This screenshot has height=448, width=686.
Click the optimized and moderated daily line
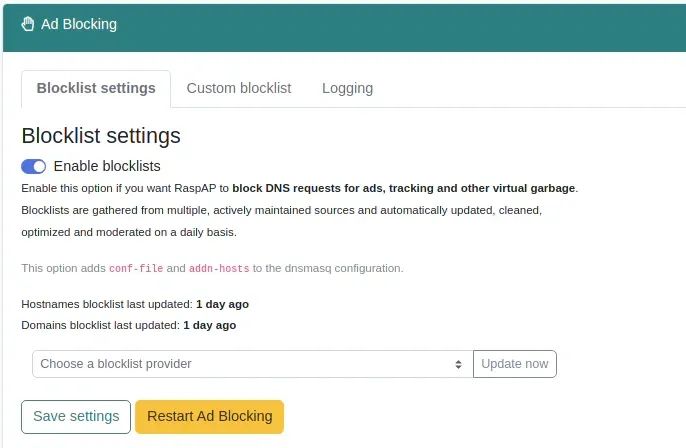(x=129, y=232)
